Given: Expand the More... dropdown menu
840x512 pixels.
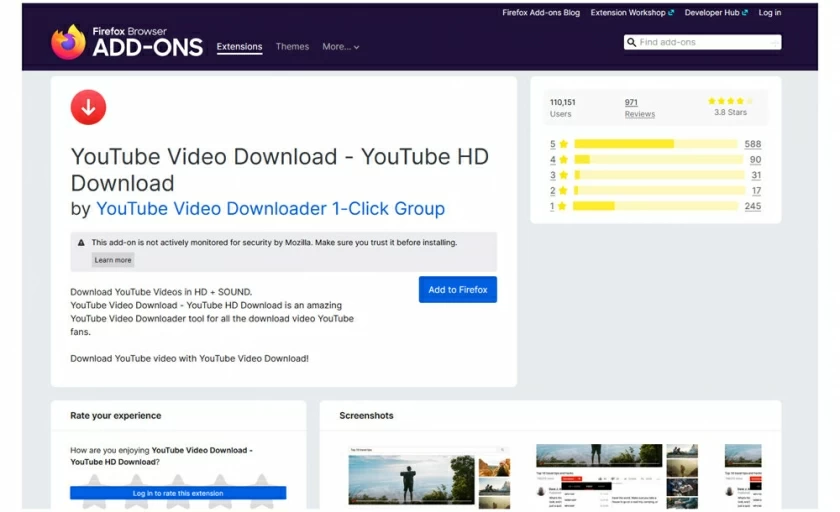Looking at the screenshot, I should click(341, 47).
